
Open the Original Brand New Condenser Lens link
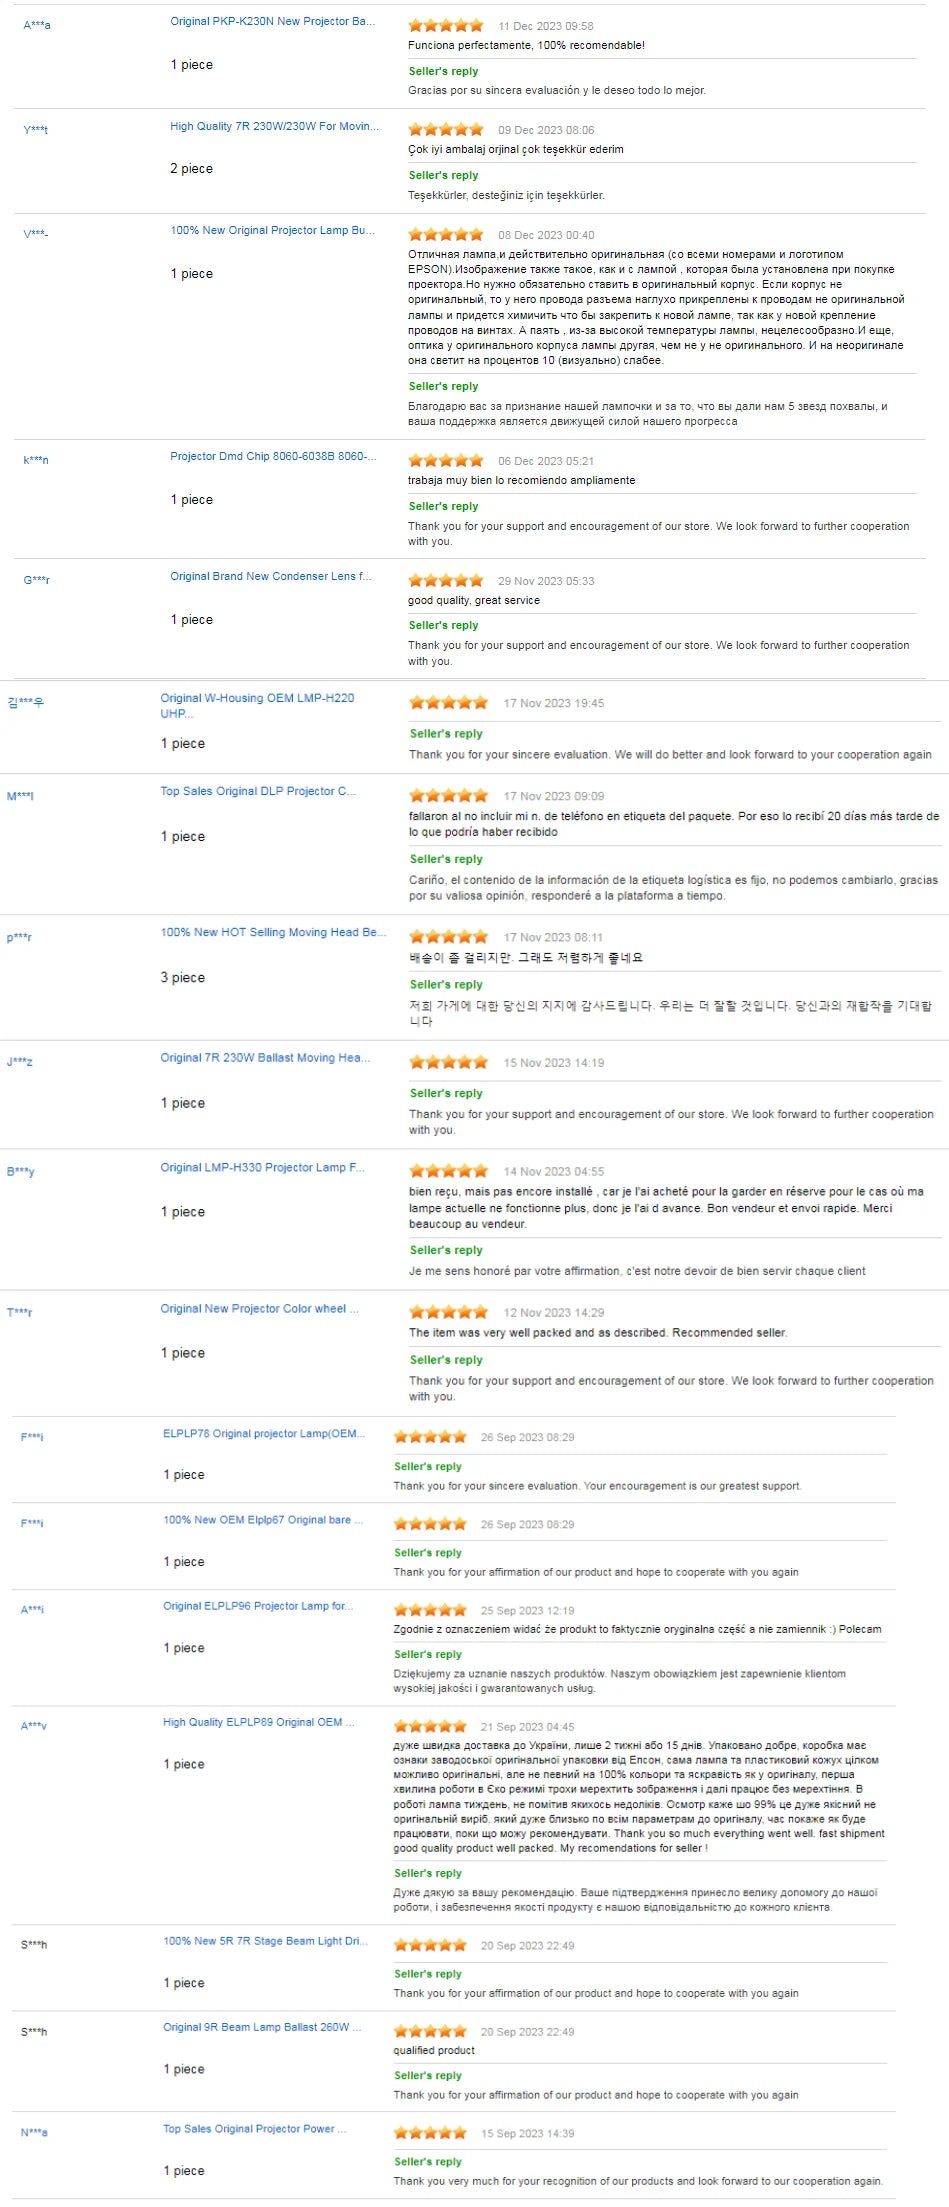pos(270,576)
